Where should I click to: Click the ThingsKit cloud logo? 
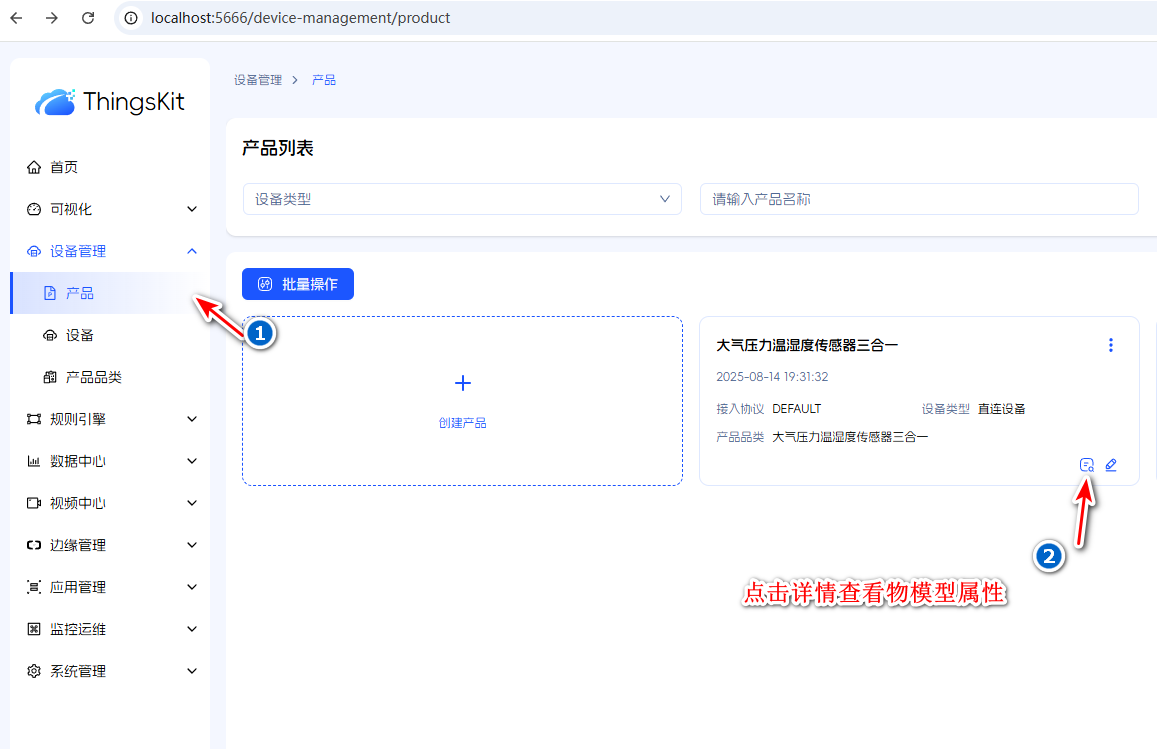55,101
